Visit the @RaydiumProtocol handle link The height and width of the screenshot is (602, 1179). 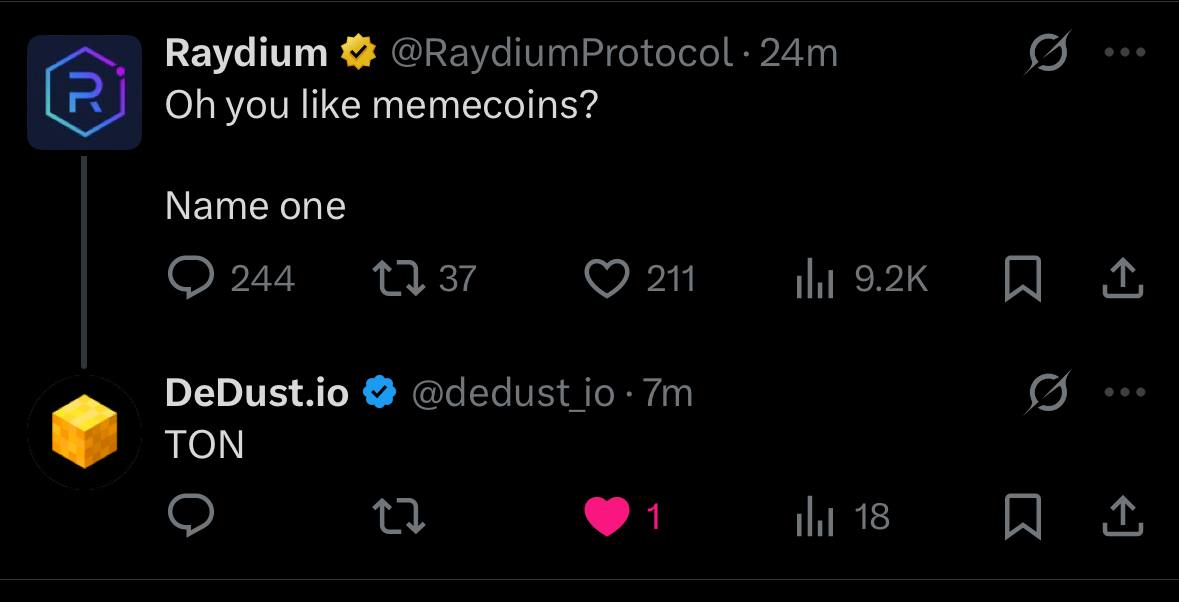(x=560, y=53)
